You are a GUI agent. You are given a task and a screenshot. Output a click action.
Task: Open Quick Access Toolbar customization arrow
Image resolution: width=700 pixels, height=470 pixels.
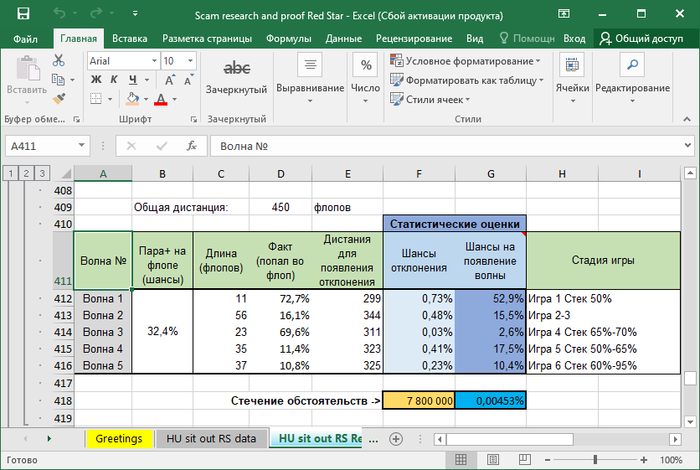pos(135,14)
